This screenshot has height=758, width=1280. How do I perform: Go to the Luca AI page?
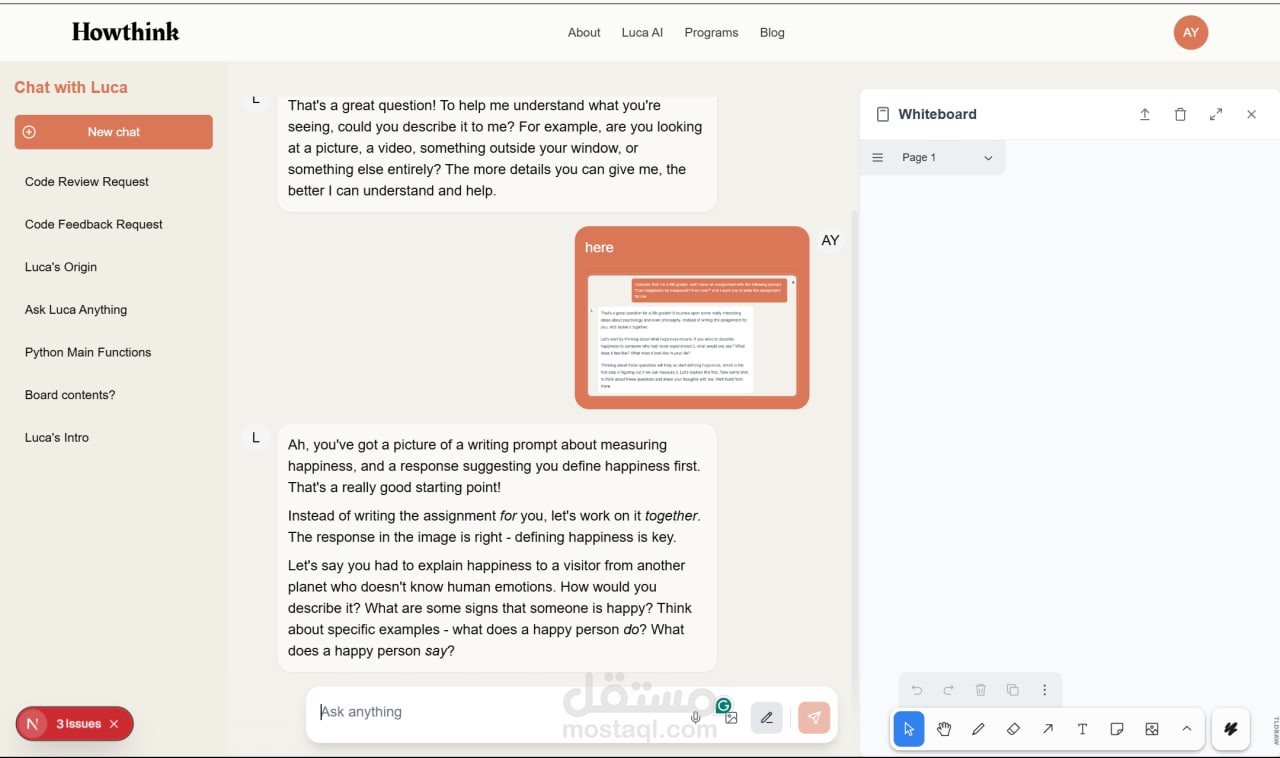(x=641, y=32)
